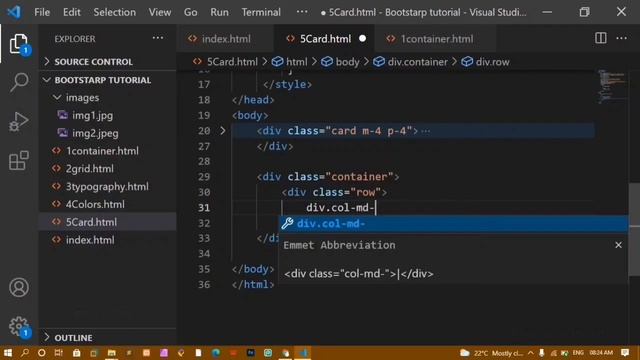This screenshot has height=360, width=640.
Task: Click div.row in the breadcrumb
Action: pos(492,62)
